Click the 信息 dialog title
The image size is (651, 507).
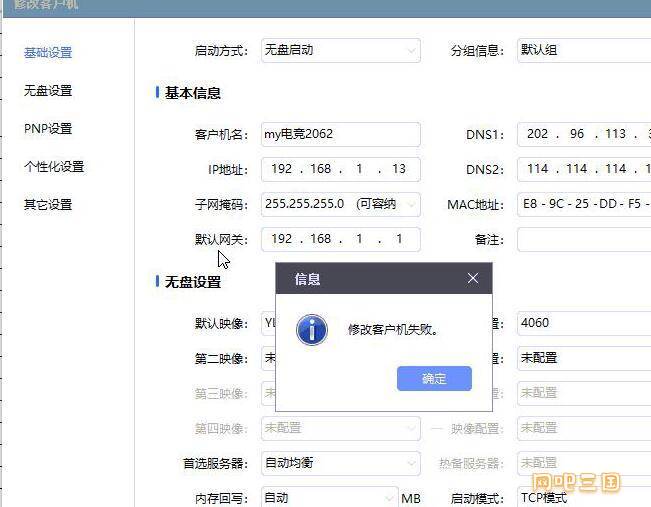tap(307, 279)
